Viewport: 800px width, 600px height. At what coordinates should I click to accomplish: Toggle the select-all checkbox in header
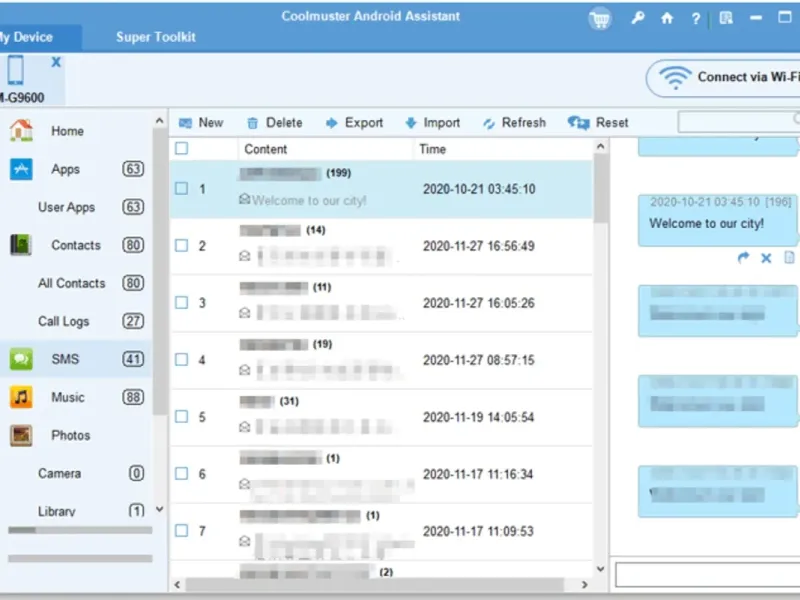tap(181, 148)
